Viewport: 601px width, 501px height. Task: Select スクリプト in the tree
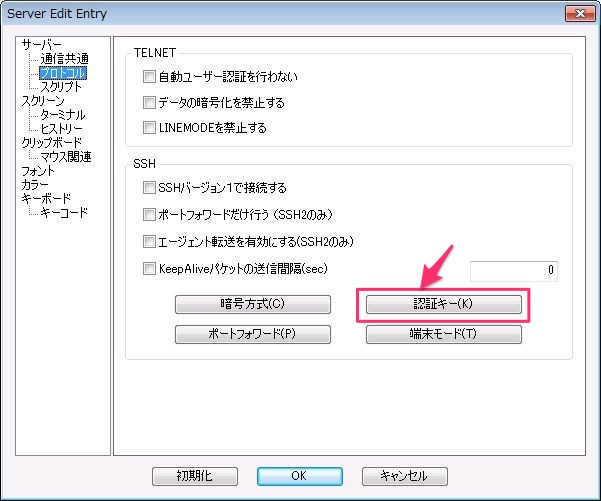coord(61,87)
